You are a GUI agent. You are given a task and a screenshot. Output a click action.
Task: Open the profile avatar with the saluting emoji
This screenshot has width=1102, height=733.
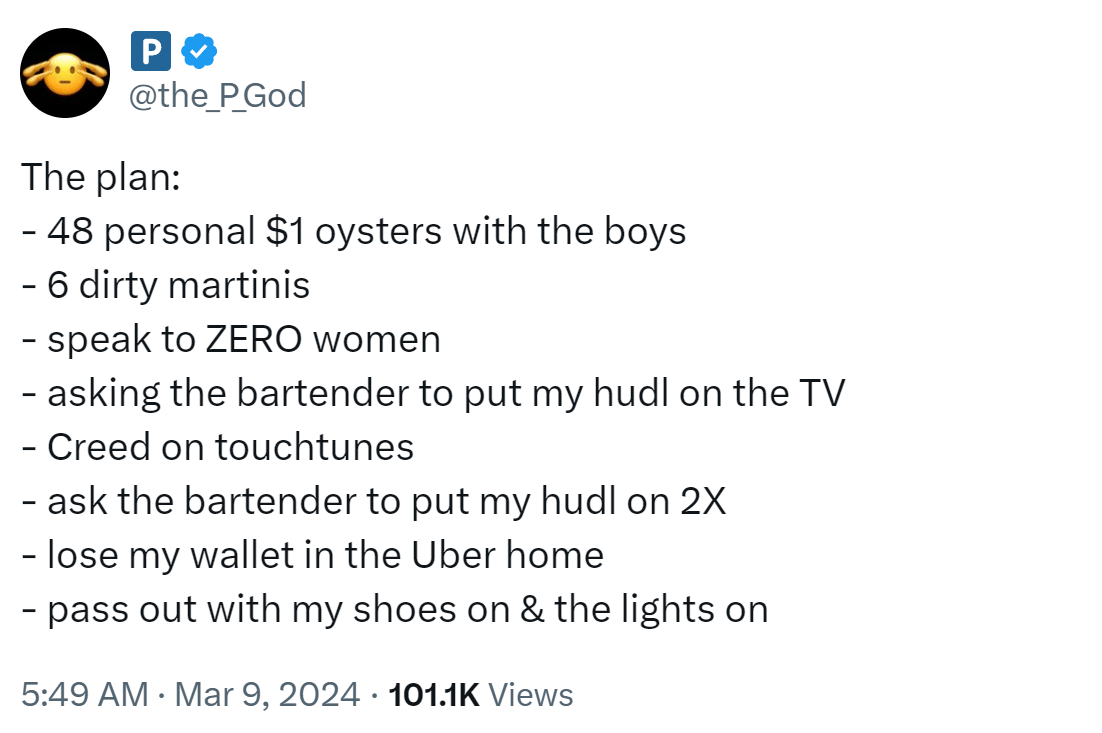click(65, 73)
